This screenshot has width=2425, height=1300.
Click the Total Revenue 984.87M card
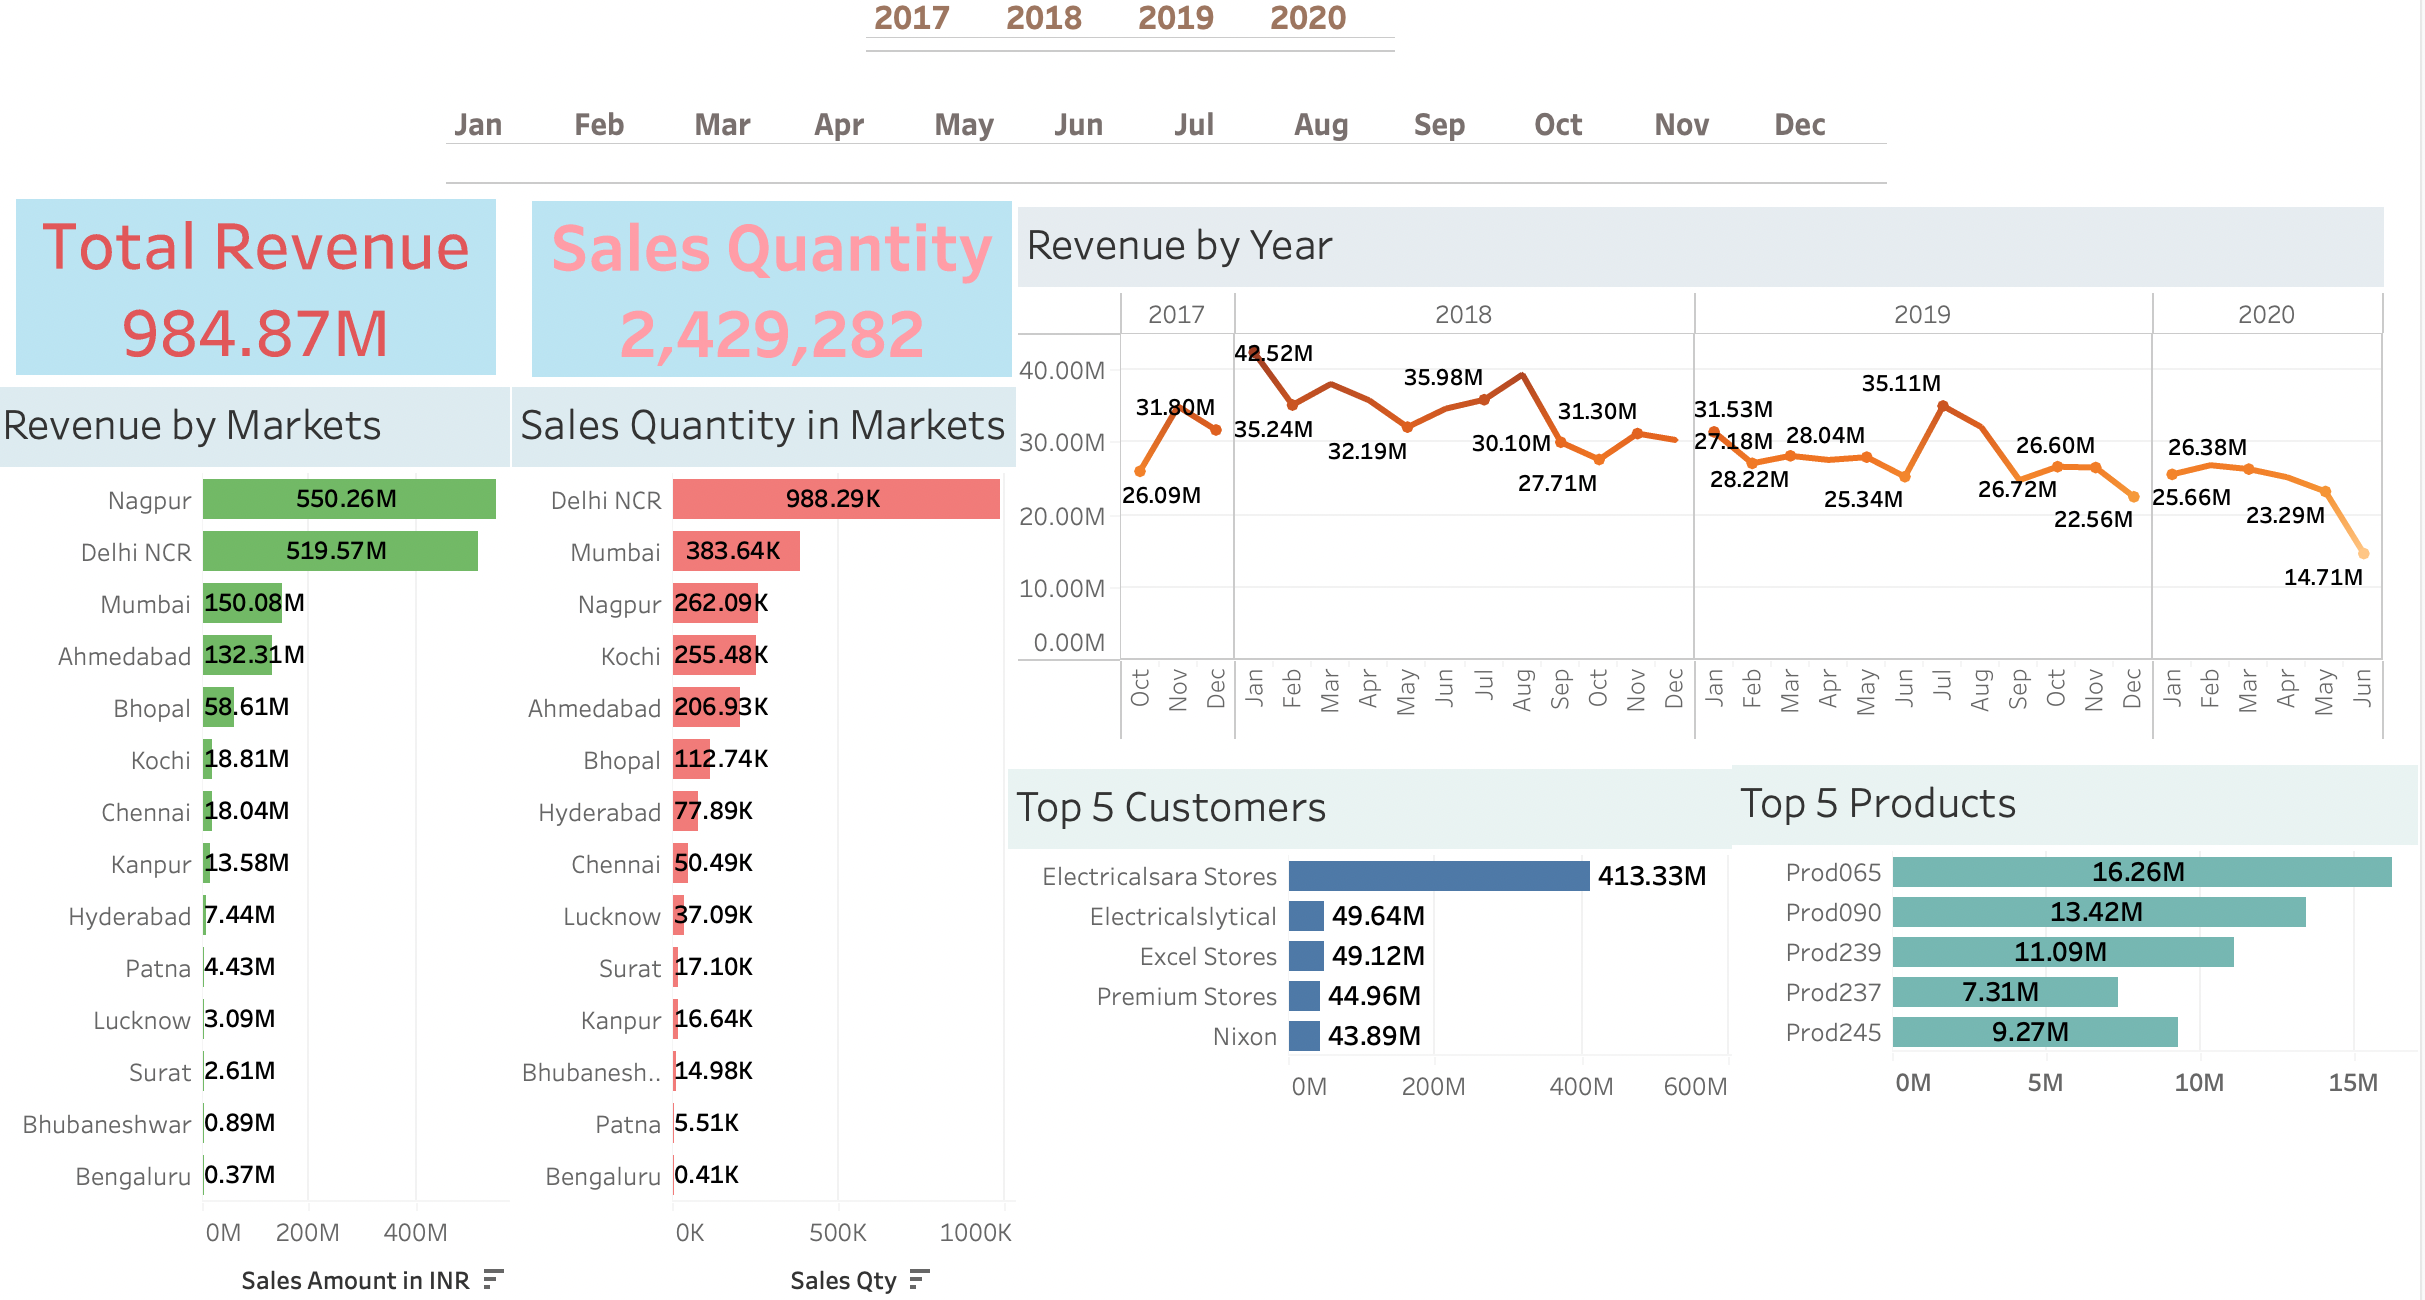256,288
